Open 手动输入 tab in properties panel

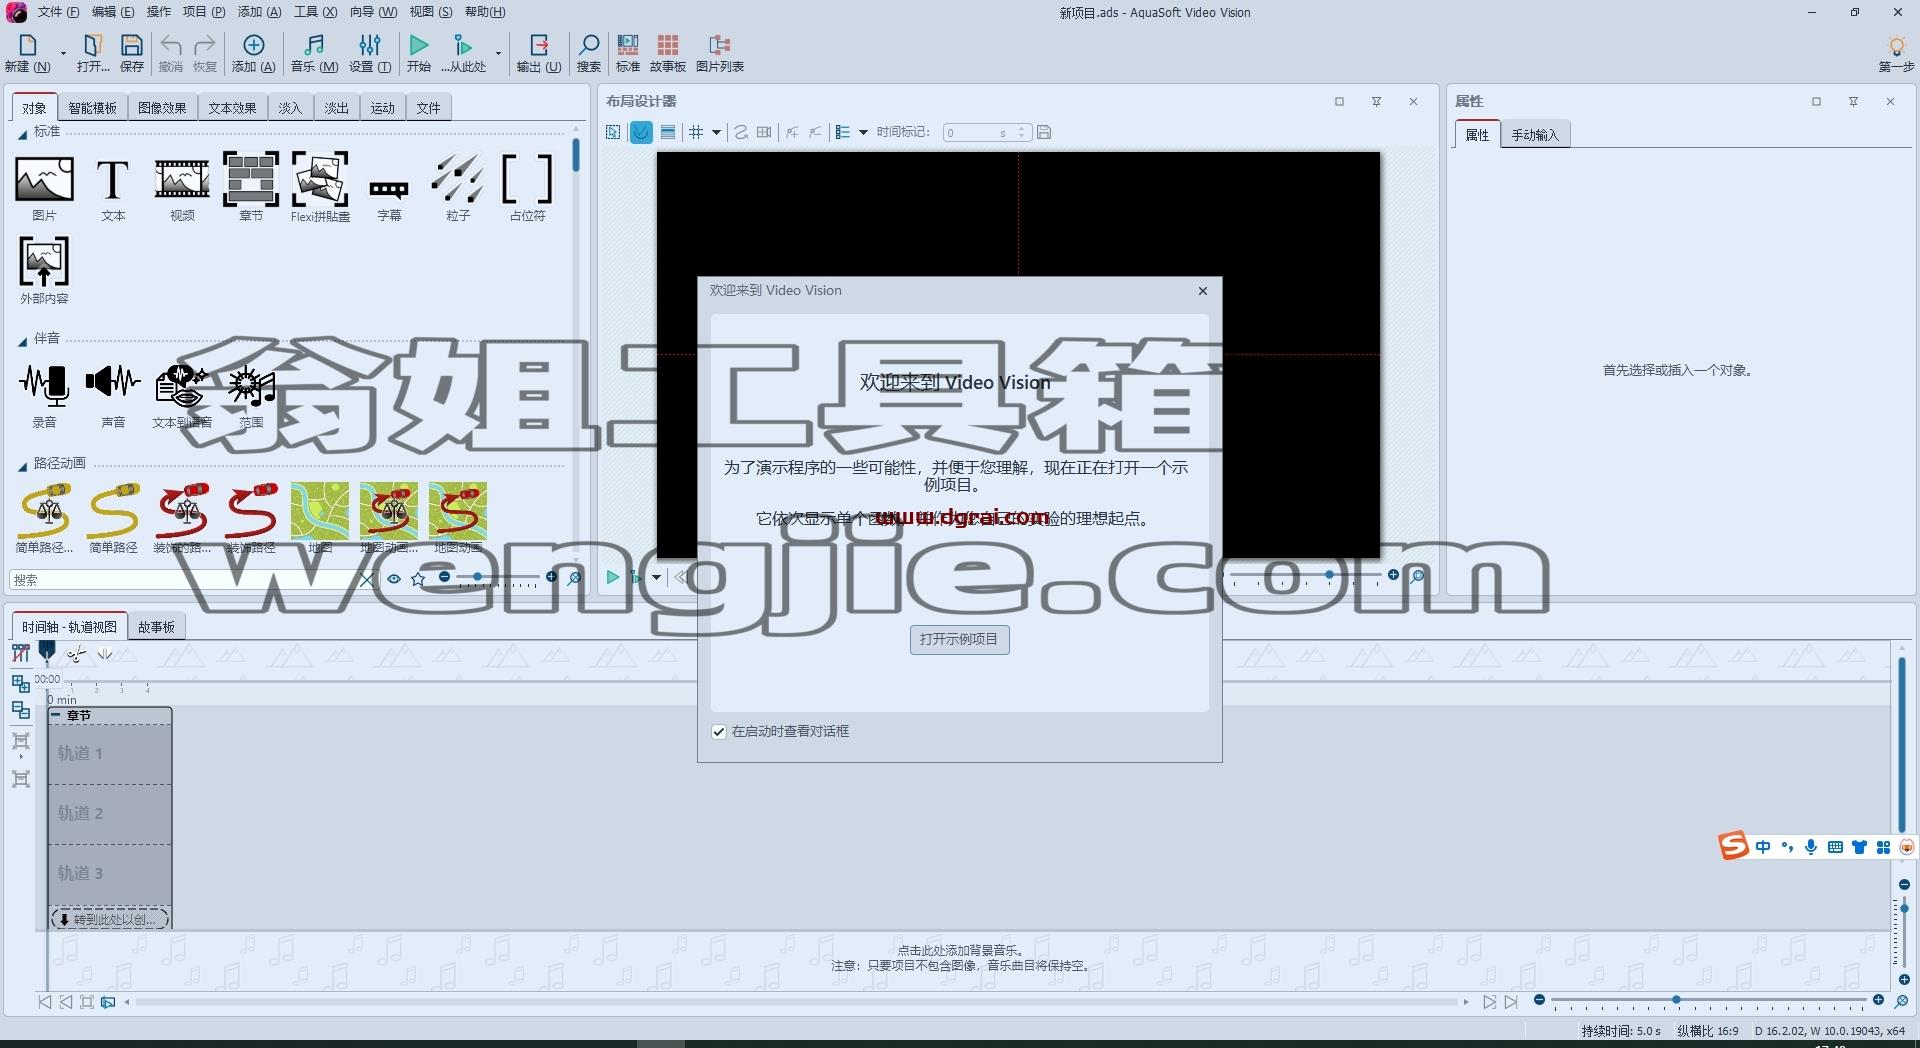coord(1535,135)
